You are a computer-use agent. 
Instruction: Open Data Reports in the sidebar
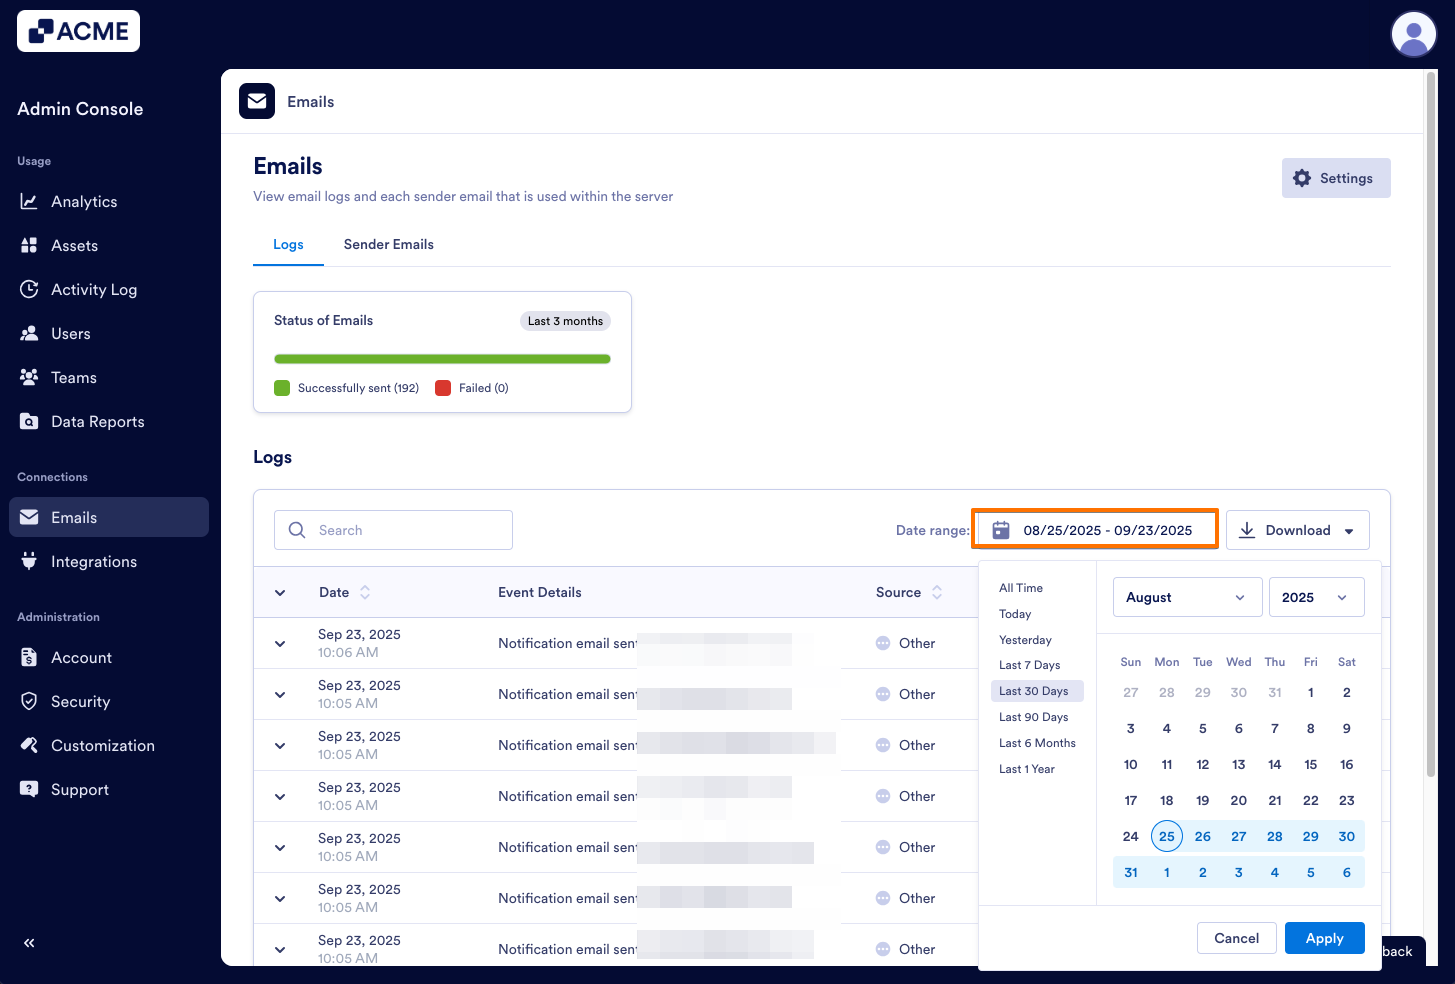[97, 421]
